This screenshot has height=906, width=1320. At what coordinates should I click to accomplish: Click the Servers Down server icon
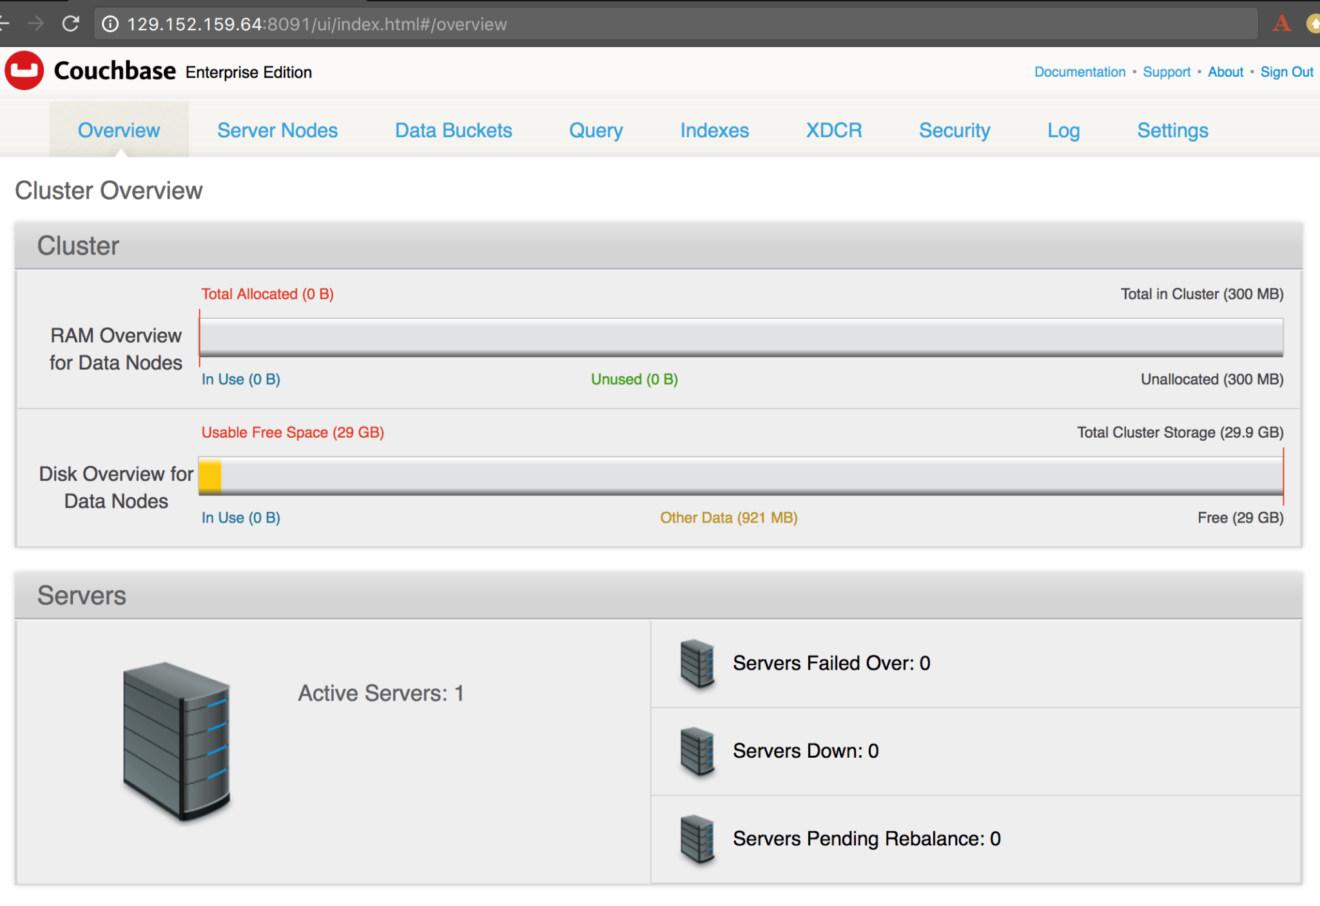[697, 751]
